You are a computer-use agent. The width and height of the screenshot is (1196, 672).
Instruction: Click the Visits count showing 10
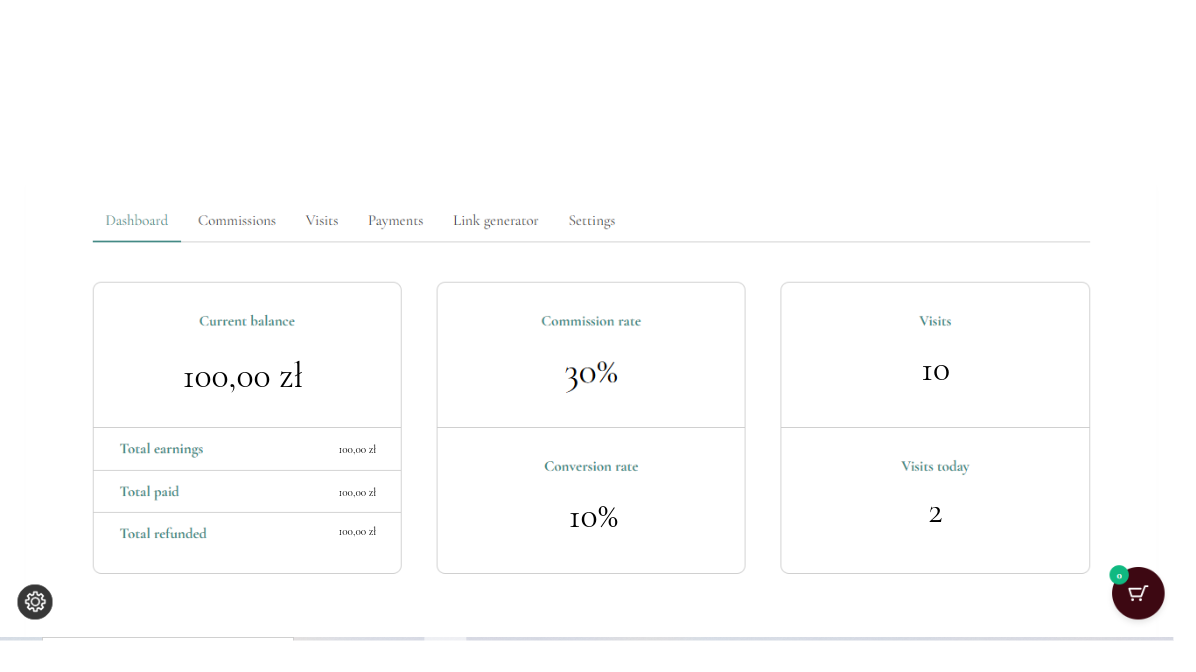[x=935, y=371]
